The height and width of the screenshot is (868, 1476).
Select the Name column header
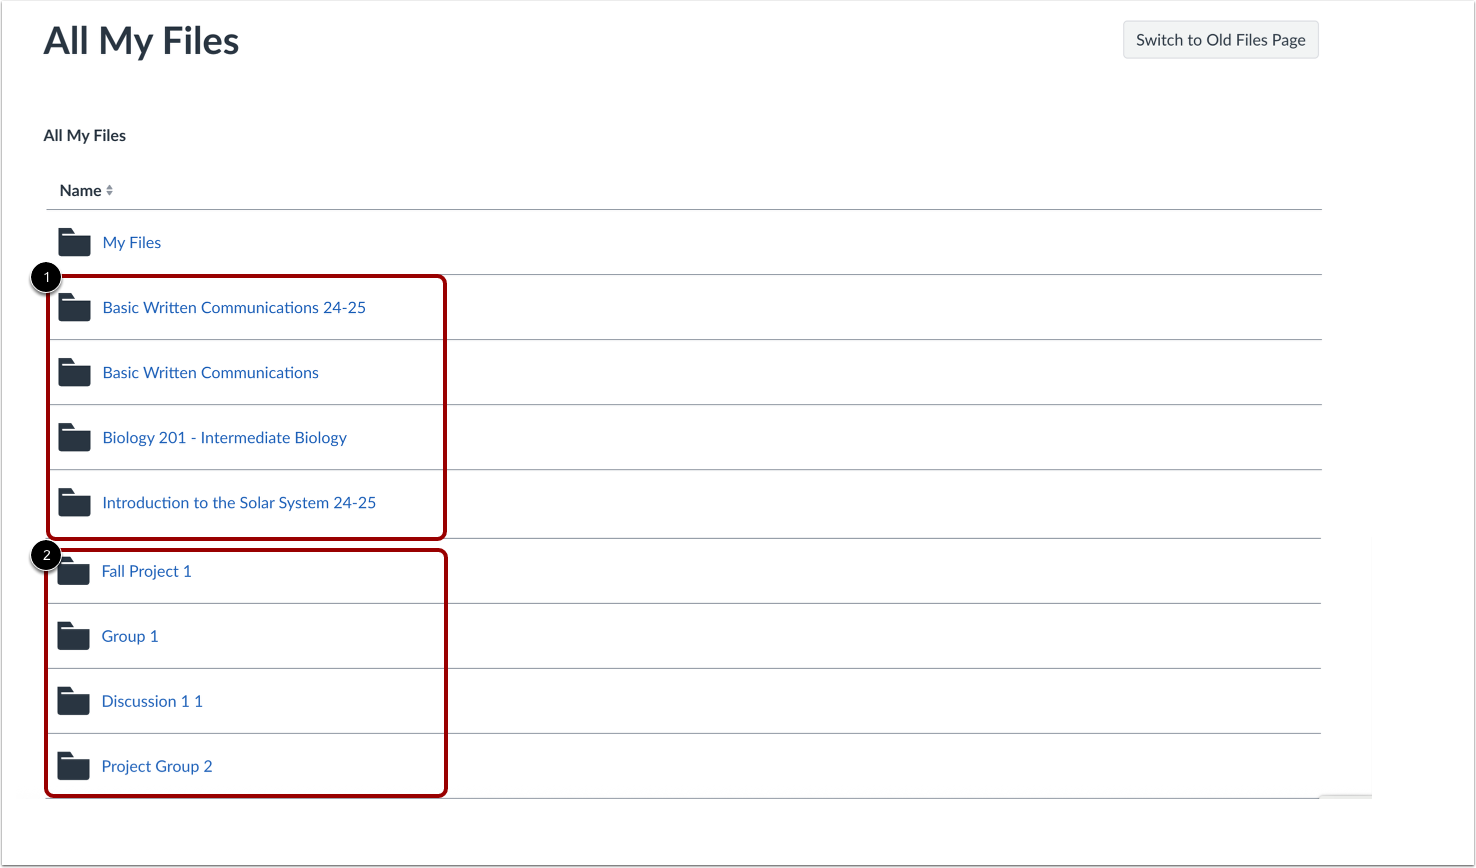pyautogui.click(x=80, y=190)
